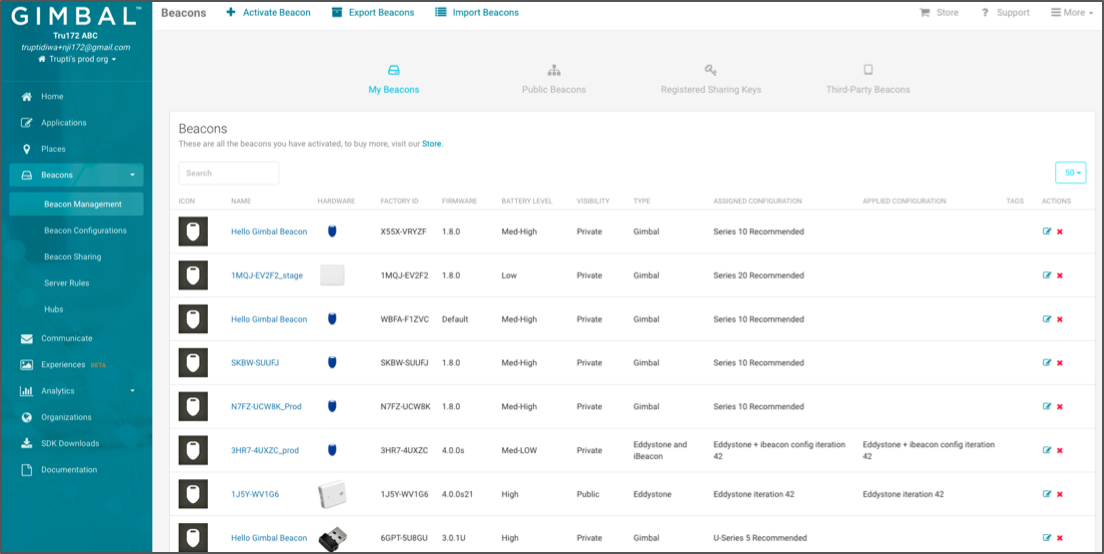Delete beacon 1MQJ-EV2F2

click(1060, 275)
